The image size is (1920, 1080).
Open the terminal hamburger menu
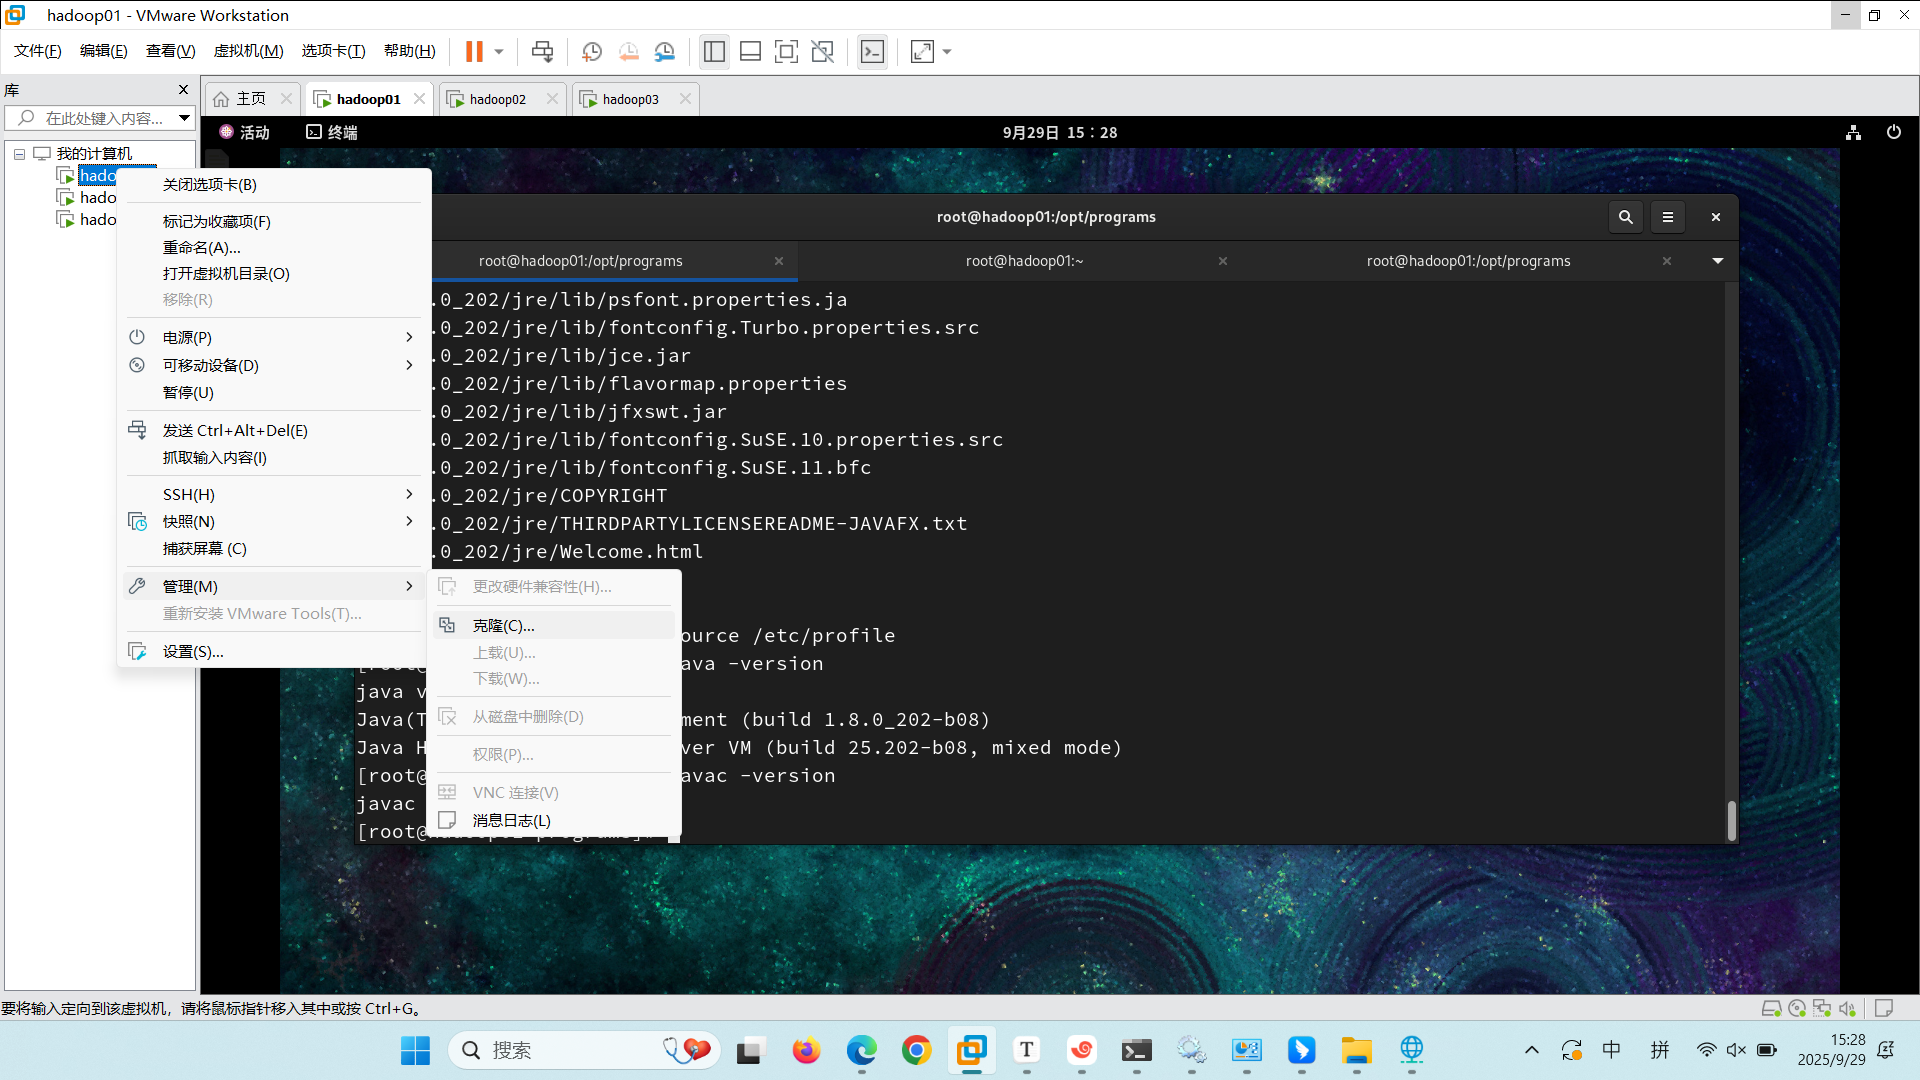pyautogui.click(x=1667, y=217)
